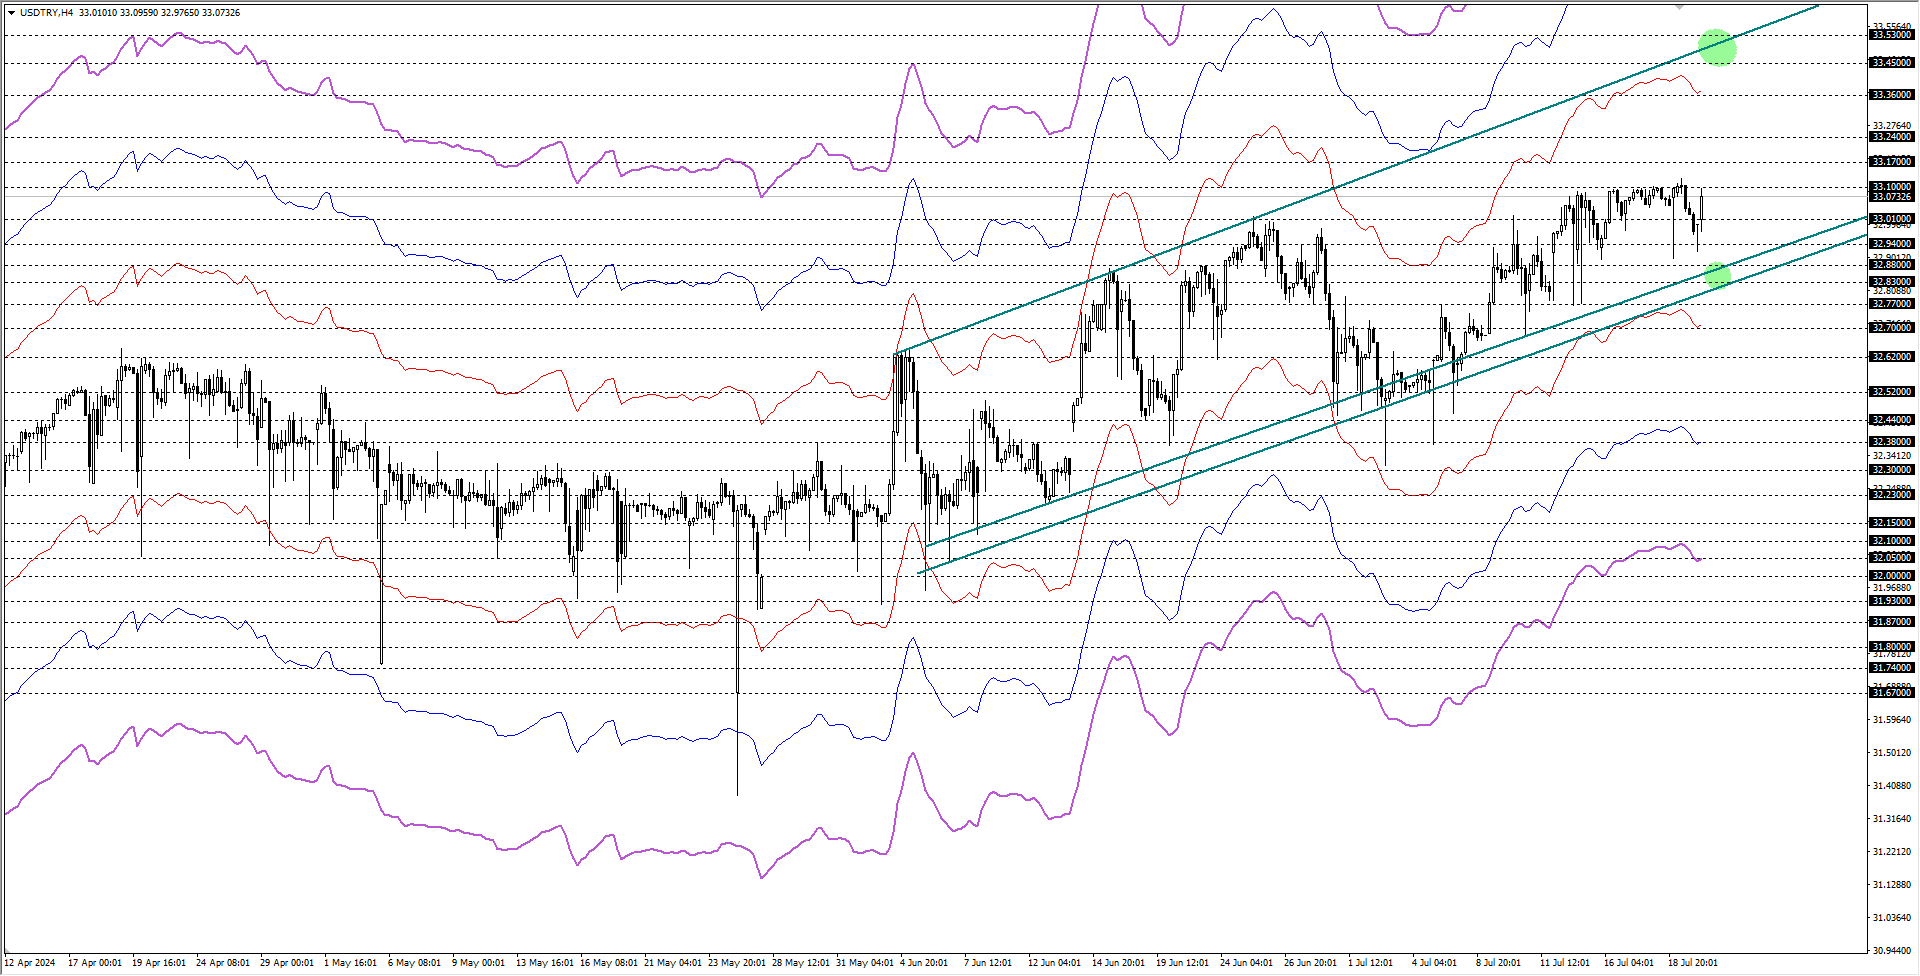Click the 17 Apr 00:01 time label

pos(95,963)
